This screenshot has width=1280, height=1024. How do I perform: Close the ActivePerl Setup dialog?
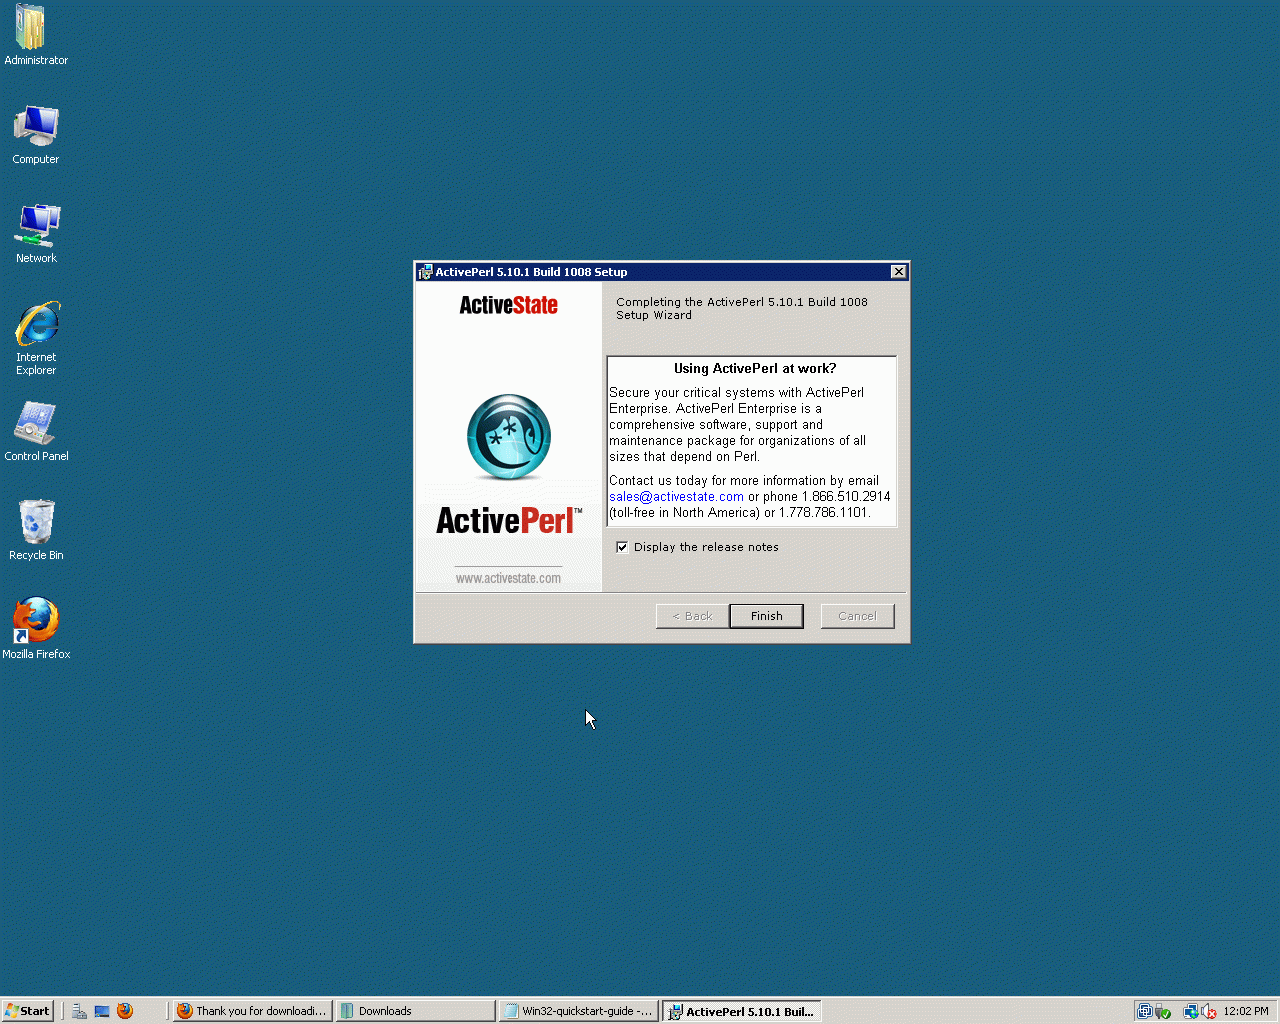[x=899, y=272]
